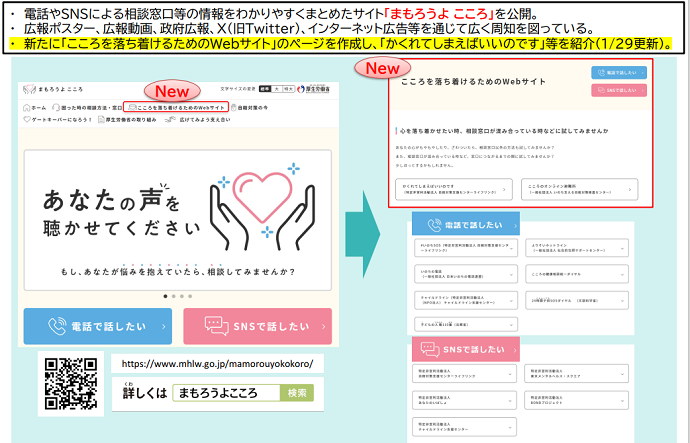
Task: Open こころを落ち着けるためのWebサイト menu item
Action: point(176,107)
